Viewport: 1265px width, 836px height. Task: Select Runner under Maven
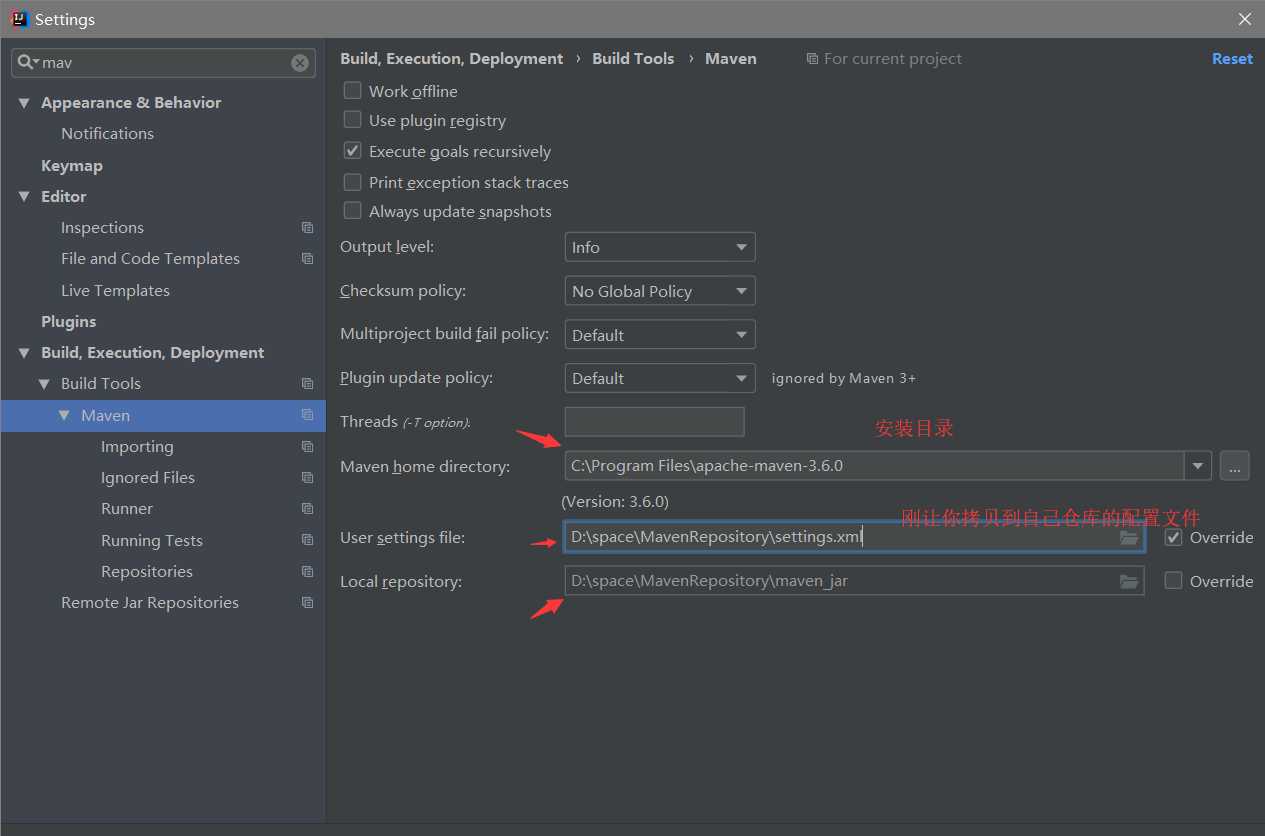[127, 509]
